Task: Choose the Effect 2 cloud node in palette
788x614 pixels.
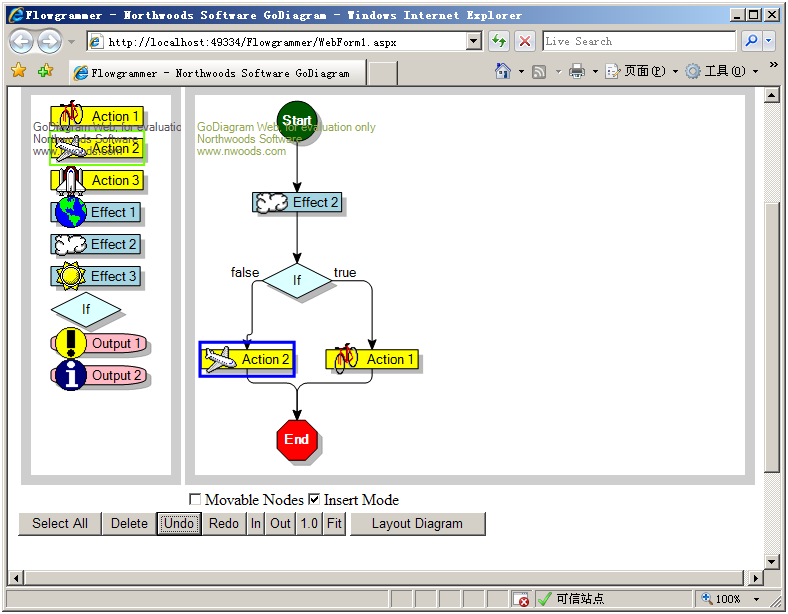Action: coord(95,244)
